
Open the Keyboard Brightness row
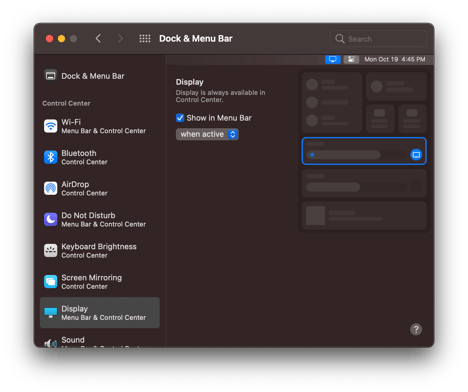(100, 250)
